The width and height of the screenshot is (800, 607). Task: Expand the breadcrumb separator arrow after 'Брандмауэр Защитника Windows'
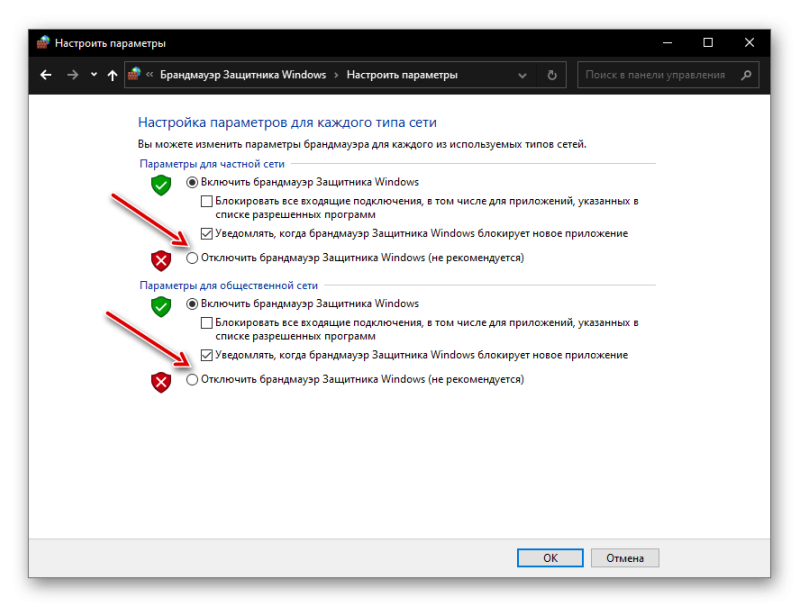336,75
